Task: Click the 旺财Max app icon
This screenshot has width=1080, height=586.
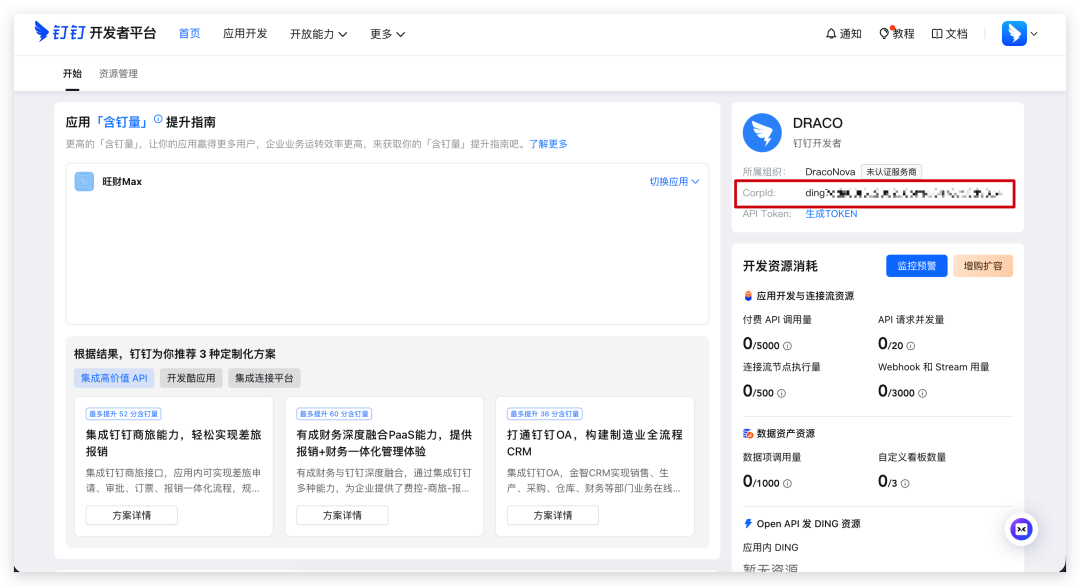Action: [x=85, y=182]
